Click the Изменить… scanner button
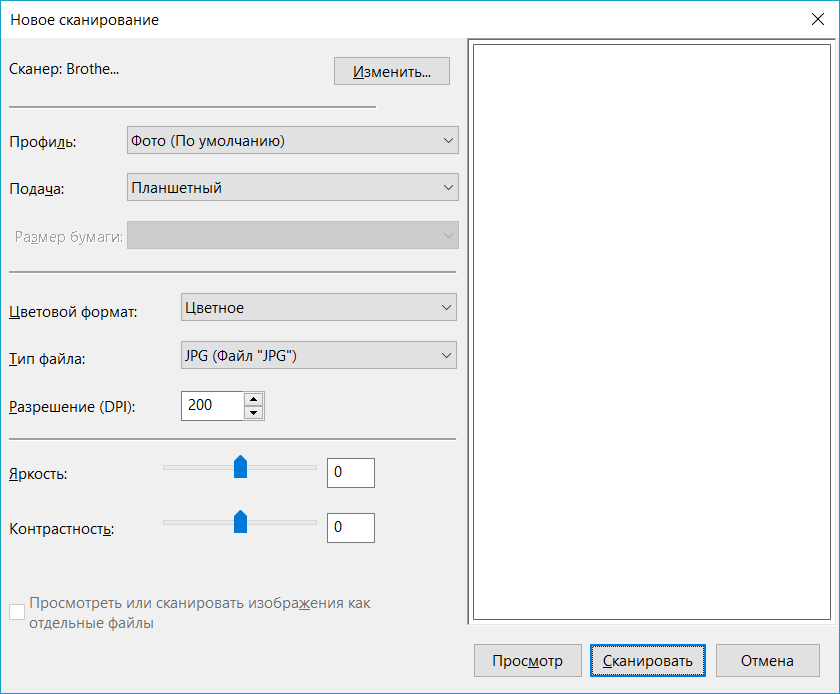Image resolution: width=840 pixels, height=694 pixels. coord(392,71)
